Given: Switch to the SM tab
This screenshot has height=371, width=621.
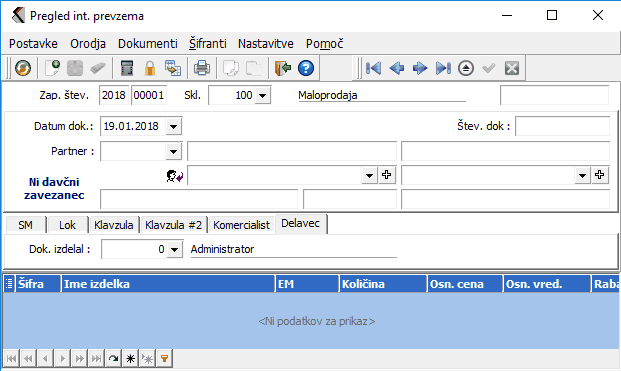Looking at the screenshot, I should [26, 225].
